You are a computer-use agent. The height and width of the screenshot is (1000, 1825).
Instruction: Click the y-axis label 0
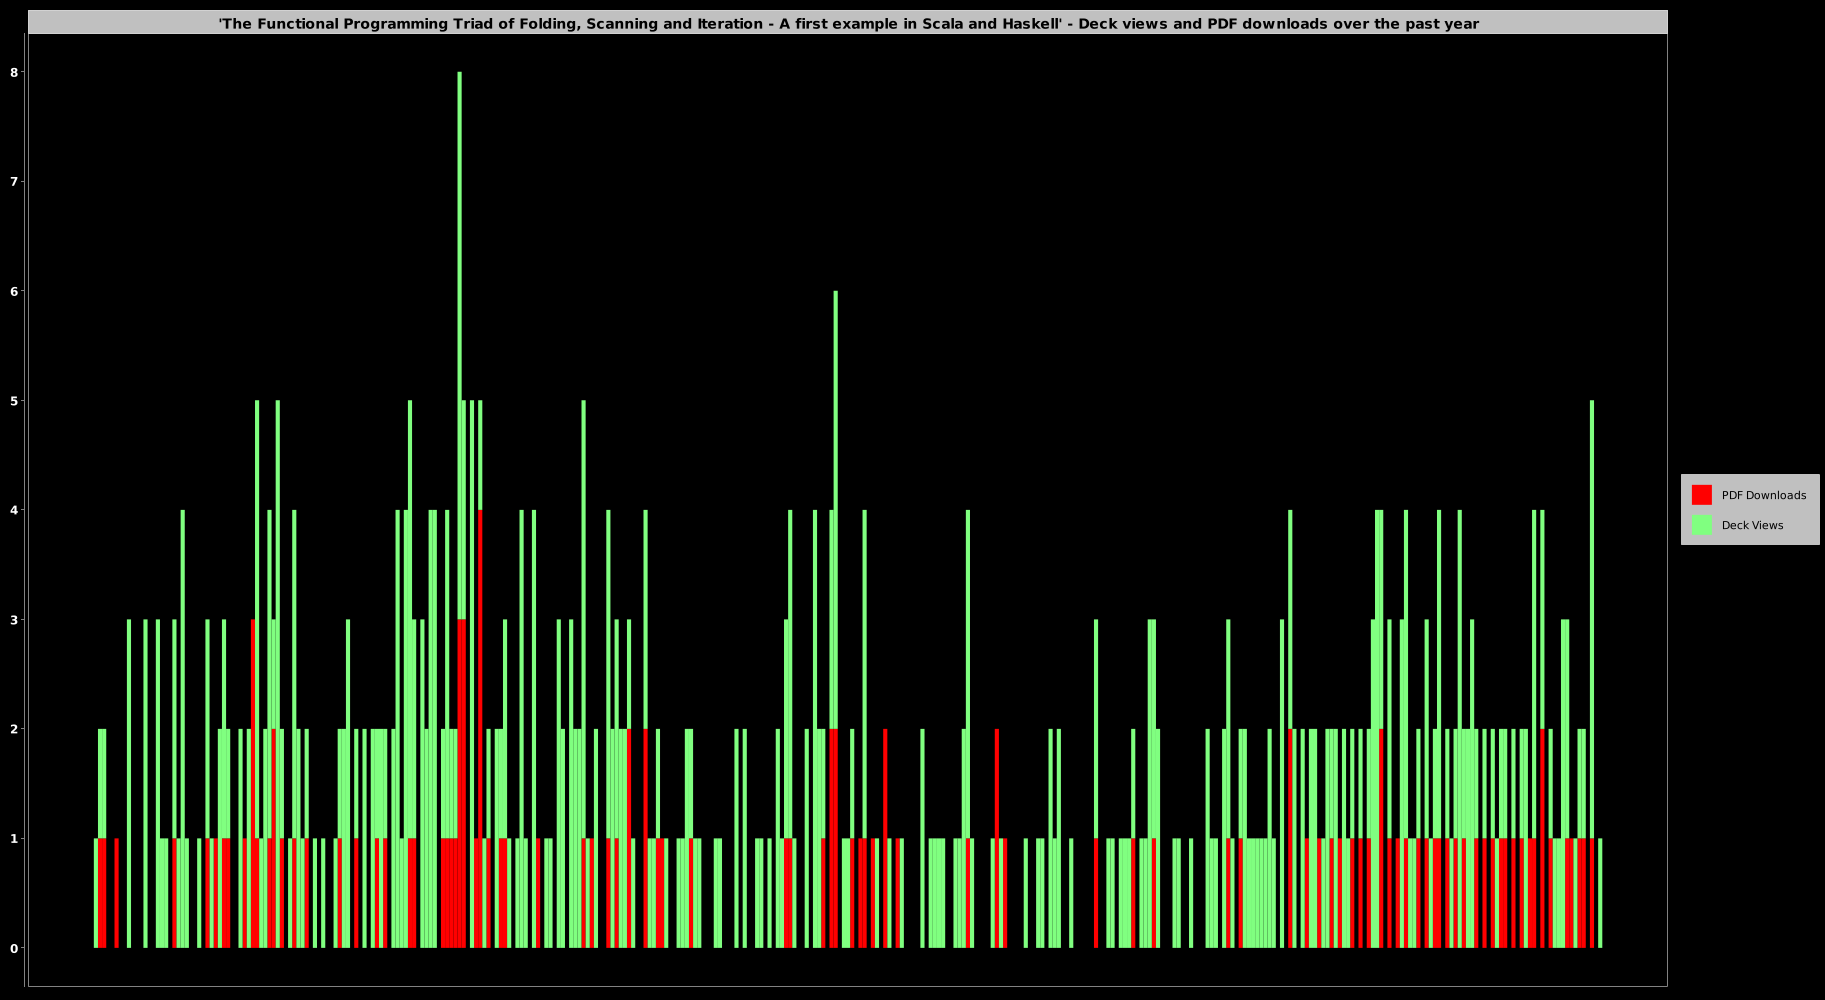tap(14, 948)
